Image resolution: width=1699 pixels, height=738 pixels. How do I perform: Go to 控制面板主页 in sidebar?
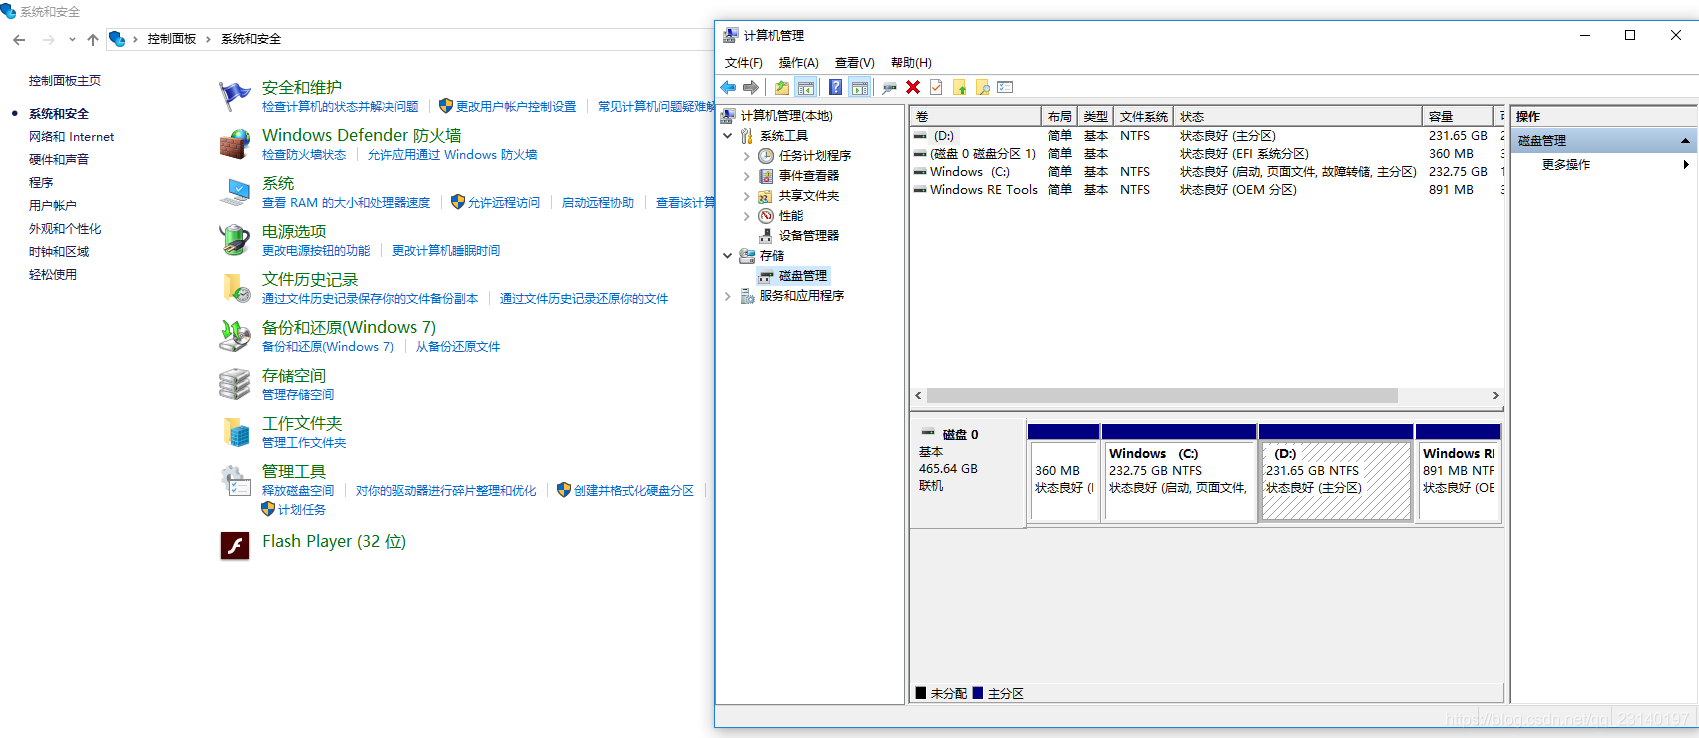65,81
